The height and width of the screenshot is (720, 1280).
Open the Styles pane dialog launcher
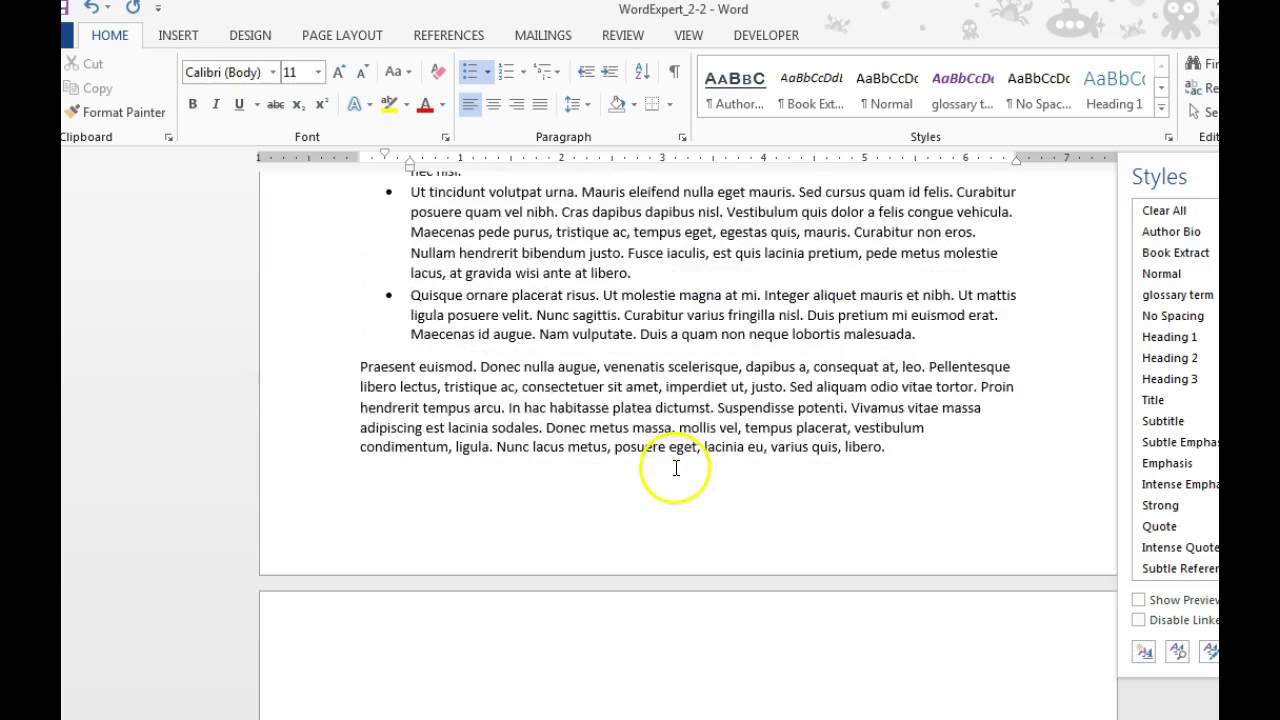pyautogui.click(x=1168, y=137)
